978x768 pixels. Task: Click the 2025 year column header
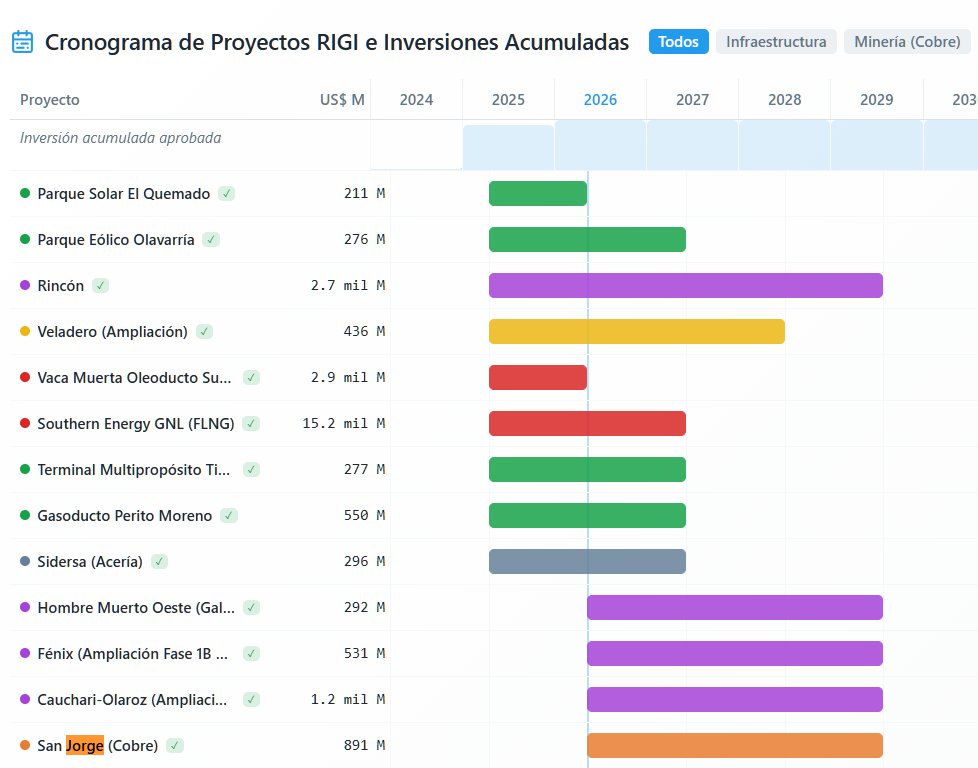coord(508,100)
